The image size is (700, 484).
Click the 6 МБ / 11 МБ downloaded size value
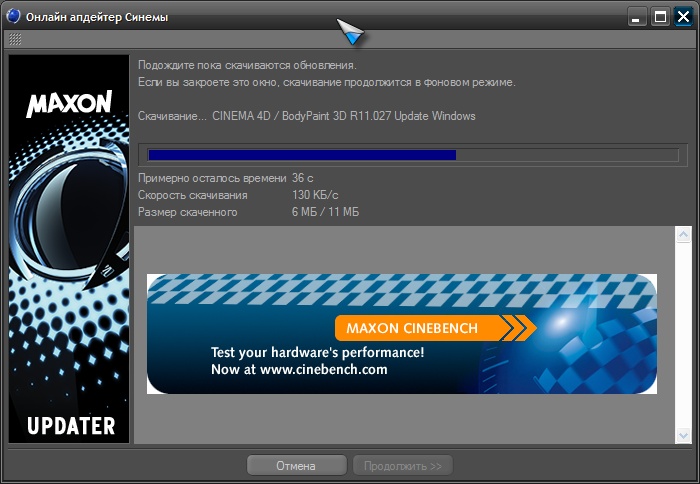click(325, 212)
